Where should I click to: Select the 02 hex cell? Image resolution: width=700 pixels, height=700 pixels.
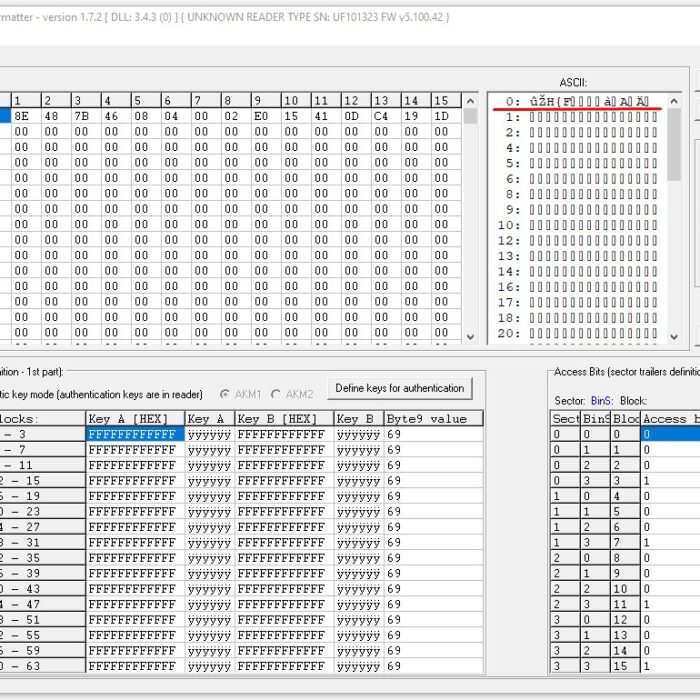236,116
